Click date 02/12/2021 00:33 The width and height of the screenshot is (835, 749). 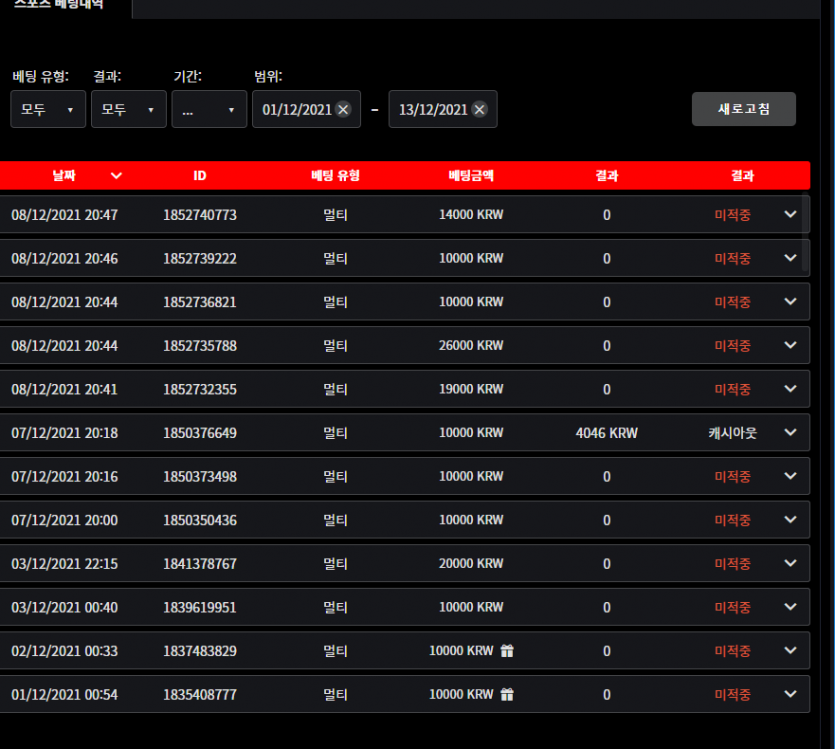64,651
